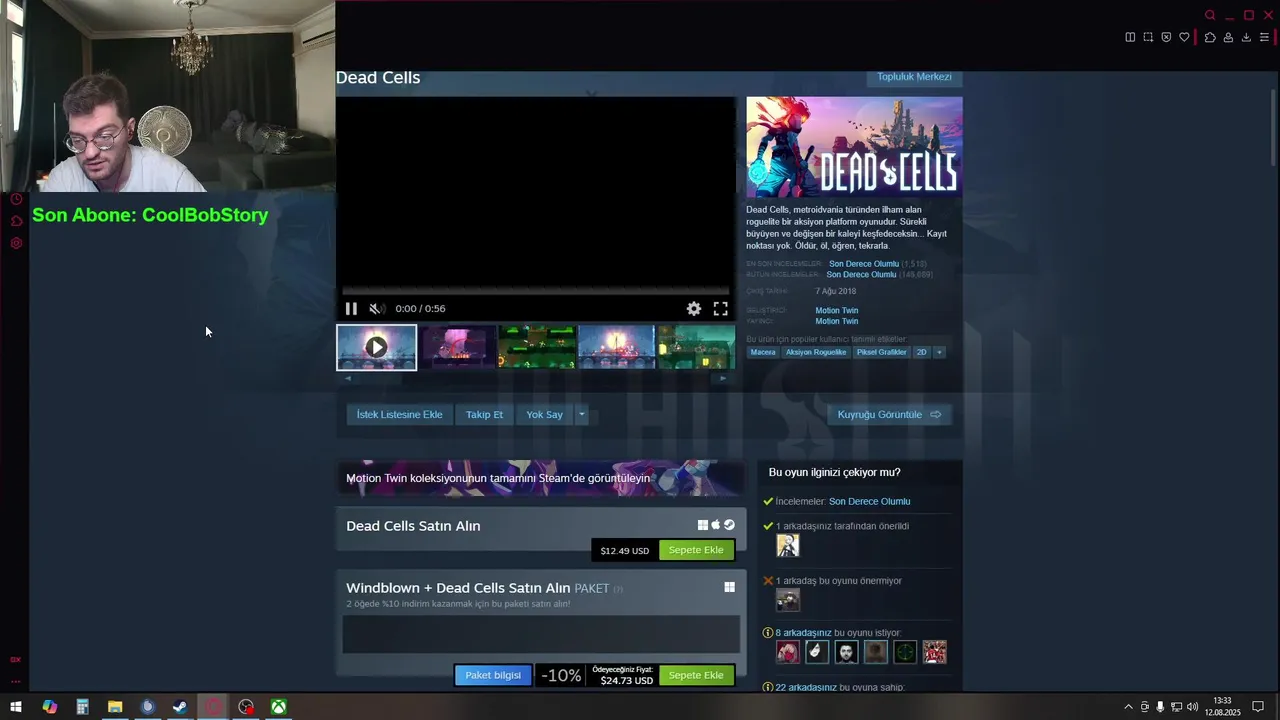Move thumbnail strip back with left arrow
Image resolution: width=1280 pixels, height=720 pixels.
pyautogui.click(x=348, y=378)
